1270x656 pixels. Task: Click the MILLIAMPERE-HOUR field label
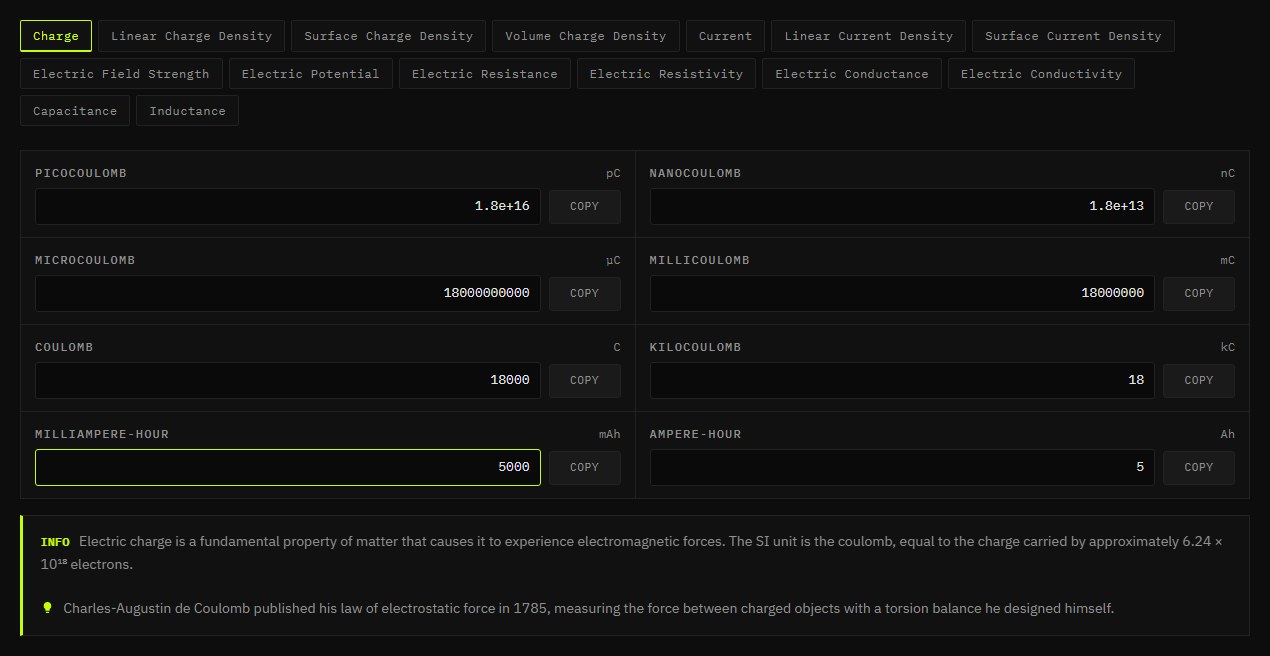[102, 434]
